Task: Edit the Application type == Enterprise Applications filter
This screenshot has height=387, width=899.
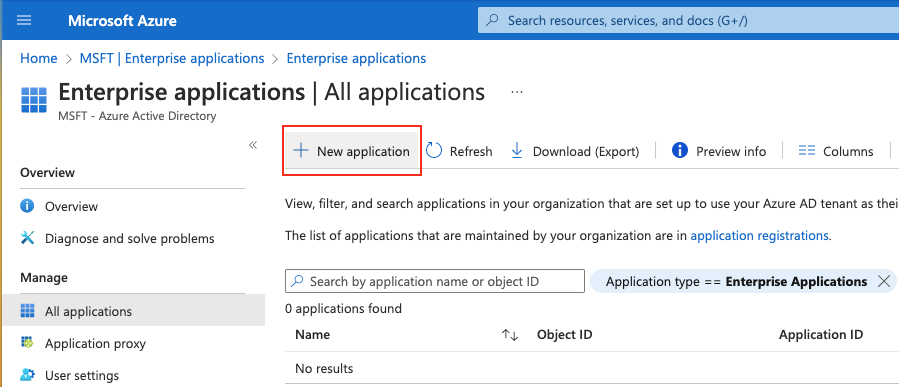Action: [736, 282]
